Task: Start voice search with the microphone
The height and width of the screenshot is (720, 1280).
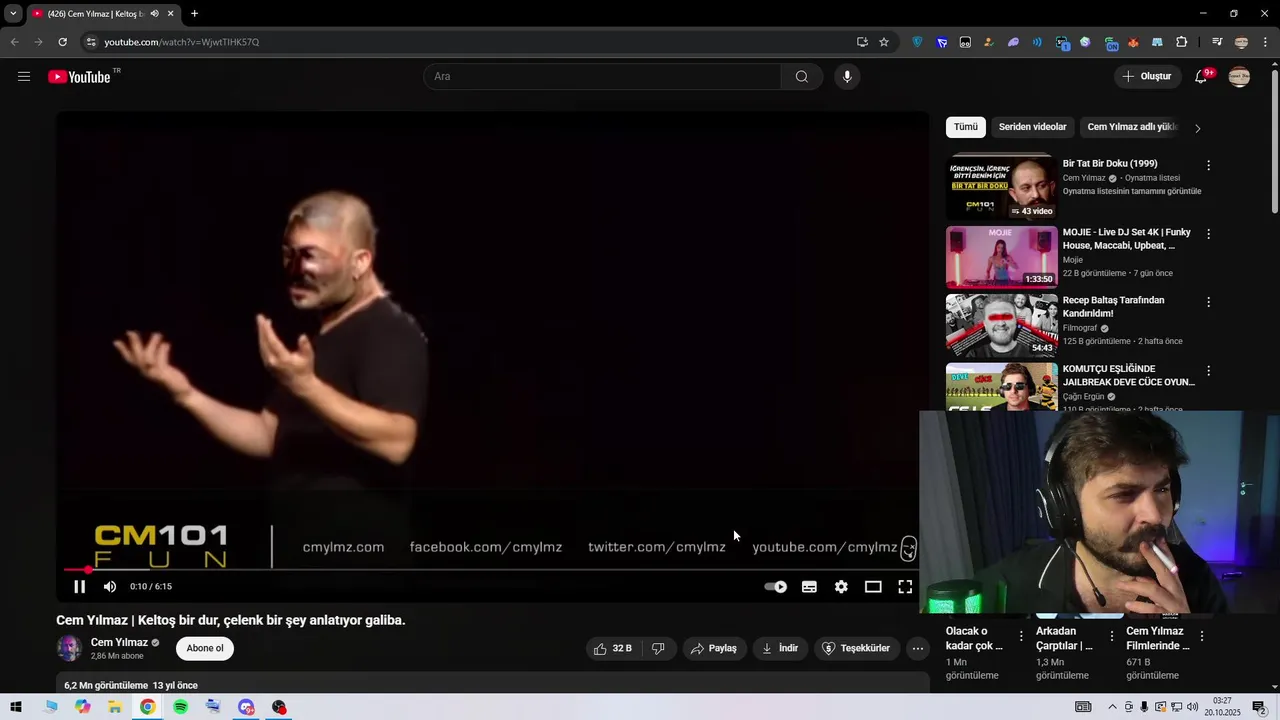Action: [847, 77]
